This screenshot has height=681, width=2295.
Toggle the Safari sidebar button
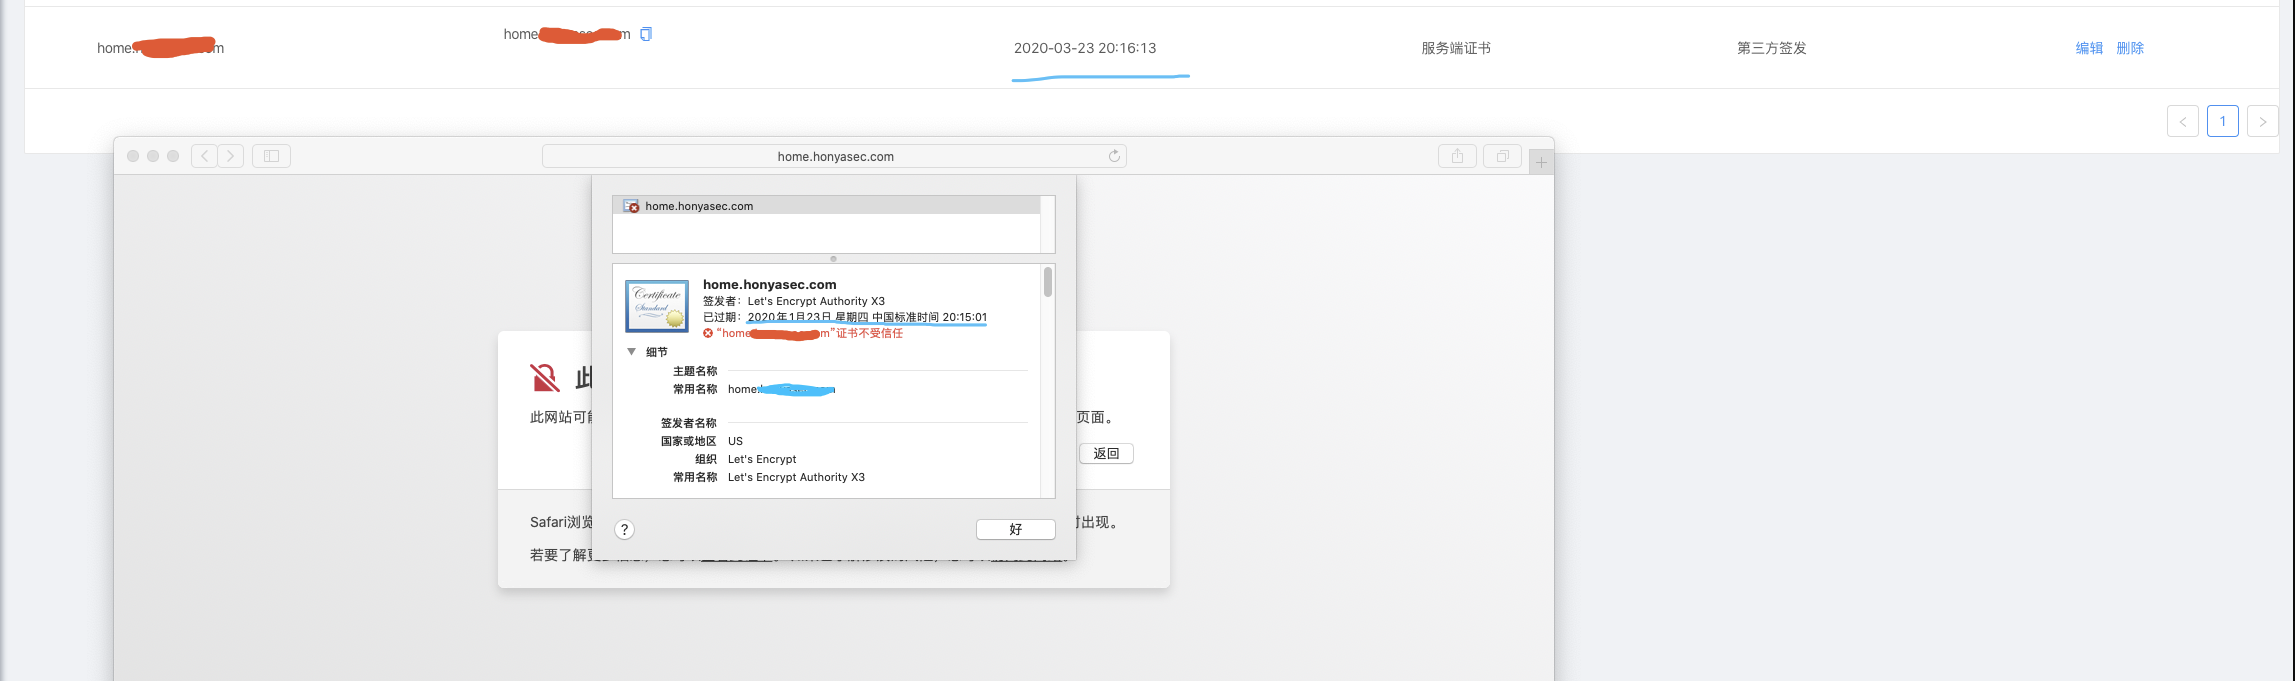click(x=271, y=156)
